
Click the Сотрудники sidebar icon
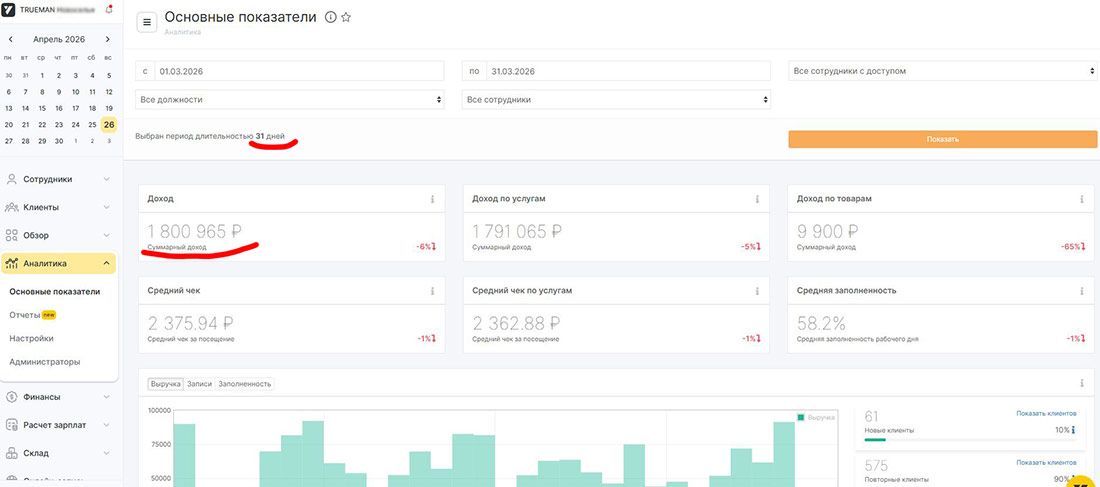tap(12, 179)
